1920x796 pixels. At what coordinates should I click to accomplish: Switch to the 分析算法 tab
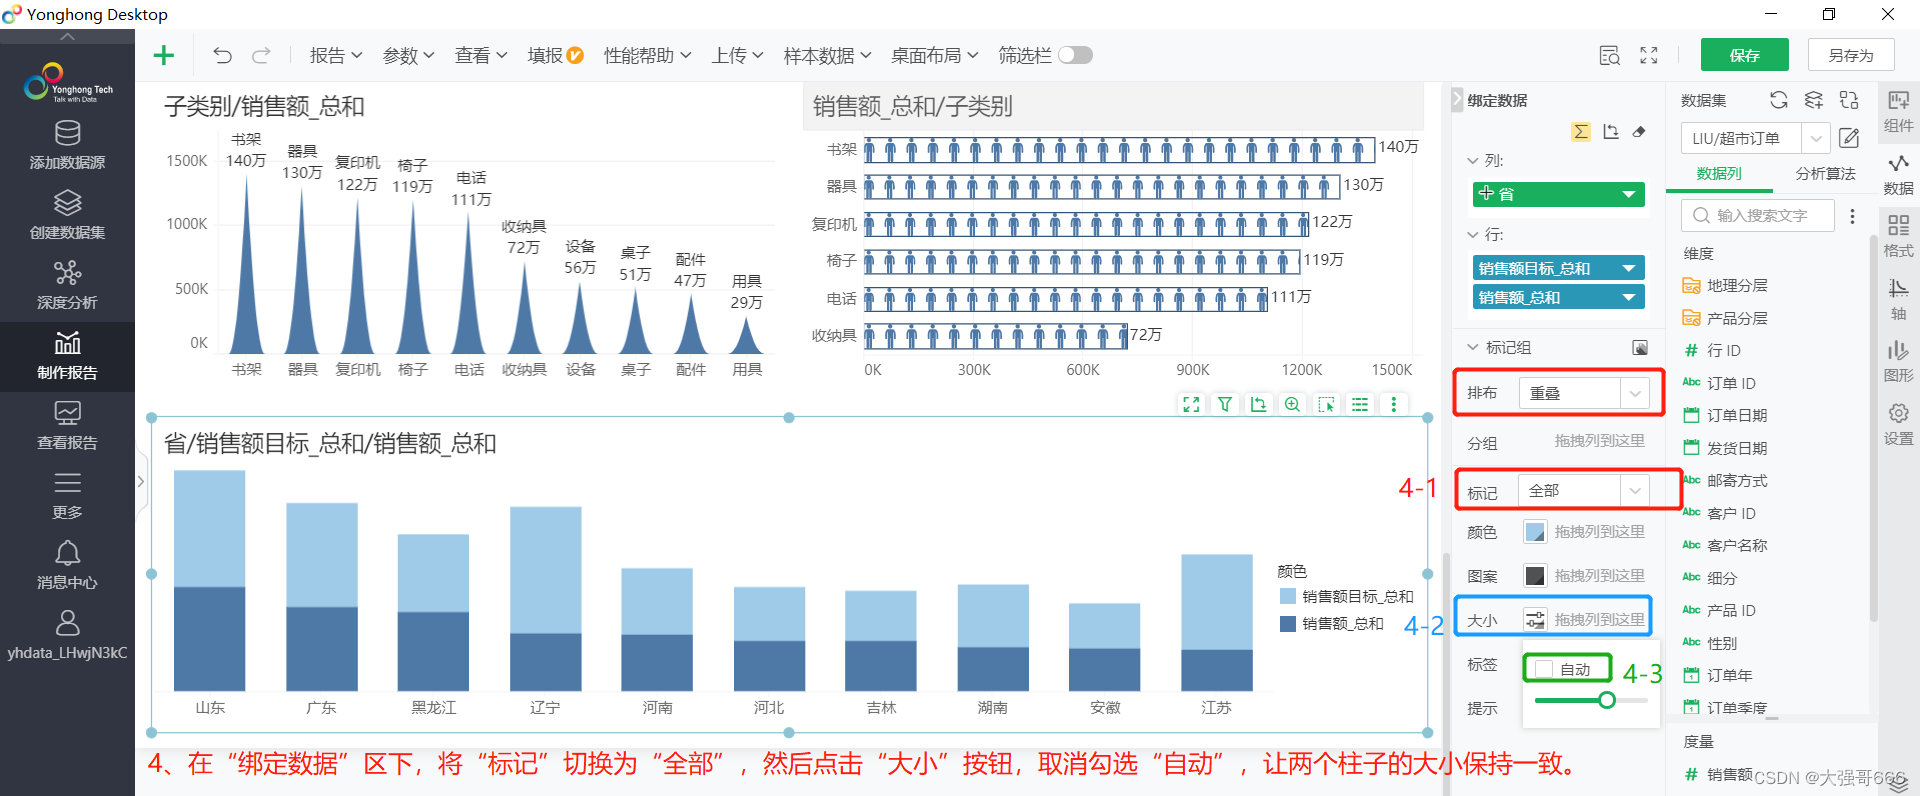pyautogui.click(x=1825, y=173)
